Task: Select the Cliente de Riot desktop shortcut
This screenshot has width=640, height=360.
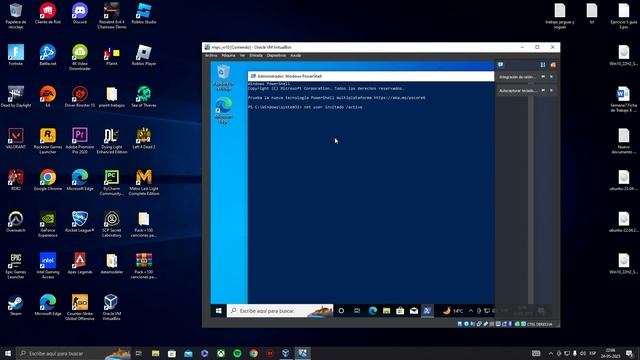Action: click(48, 13)
